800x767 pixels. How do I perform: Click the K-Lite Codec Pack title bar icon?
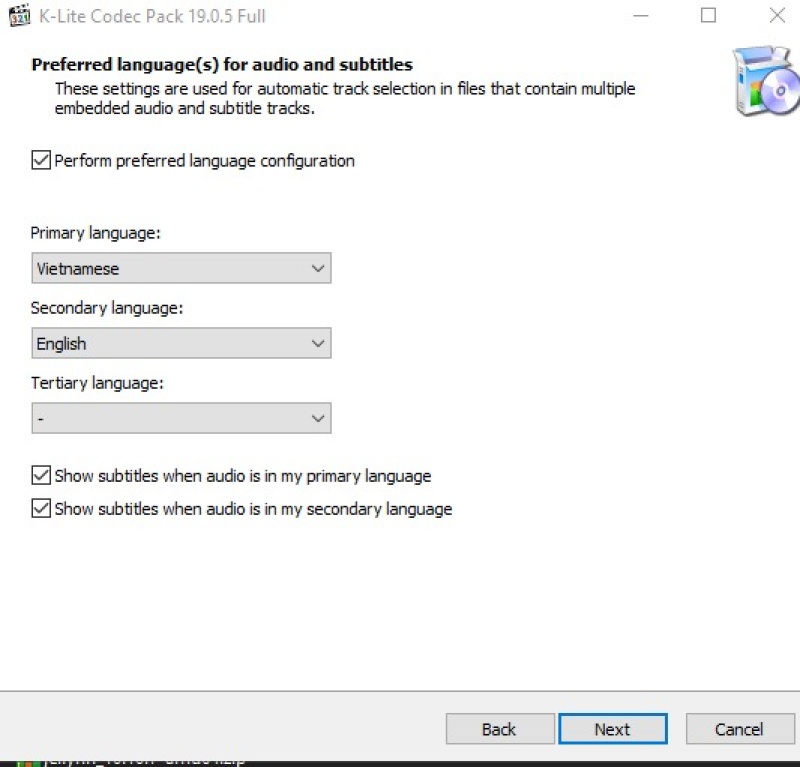pyautogui.click(x=19, y=15)
